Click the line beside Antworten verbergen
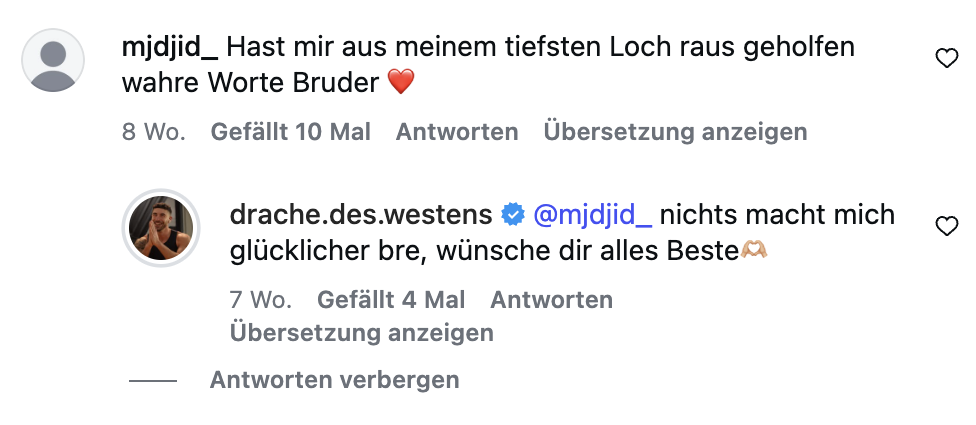The width and height of the screenshot is (976, 425). (x=153, y=381)
